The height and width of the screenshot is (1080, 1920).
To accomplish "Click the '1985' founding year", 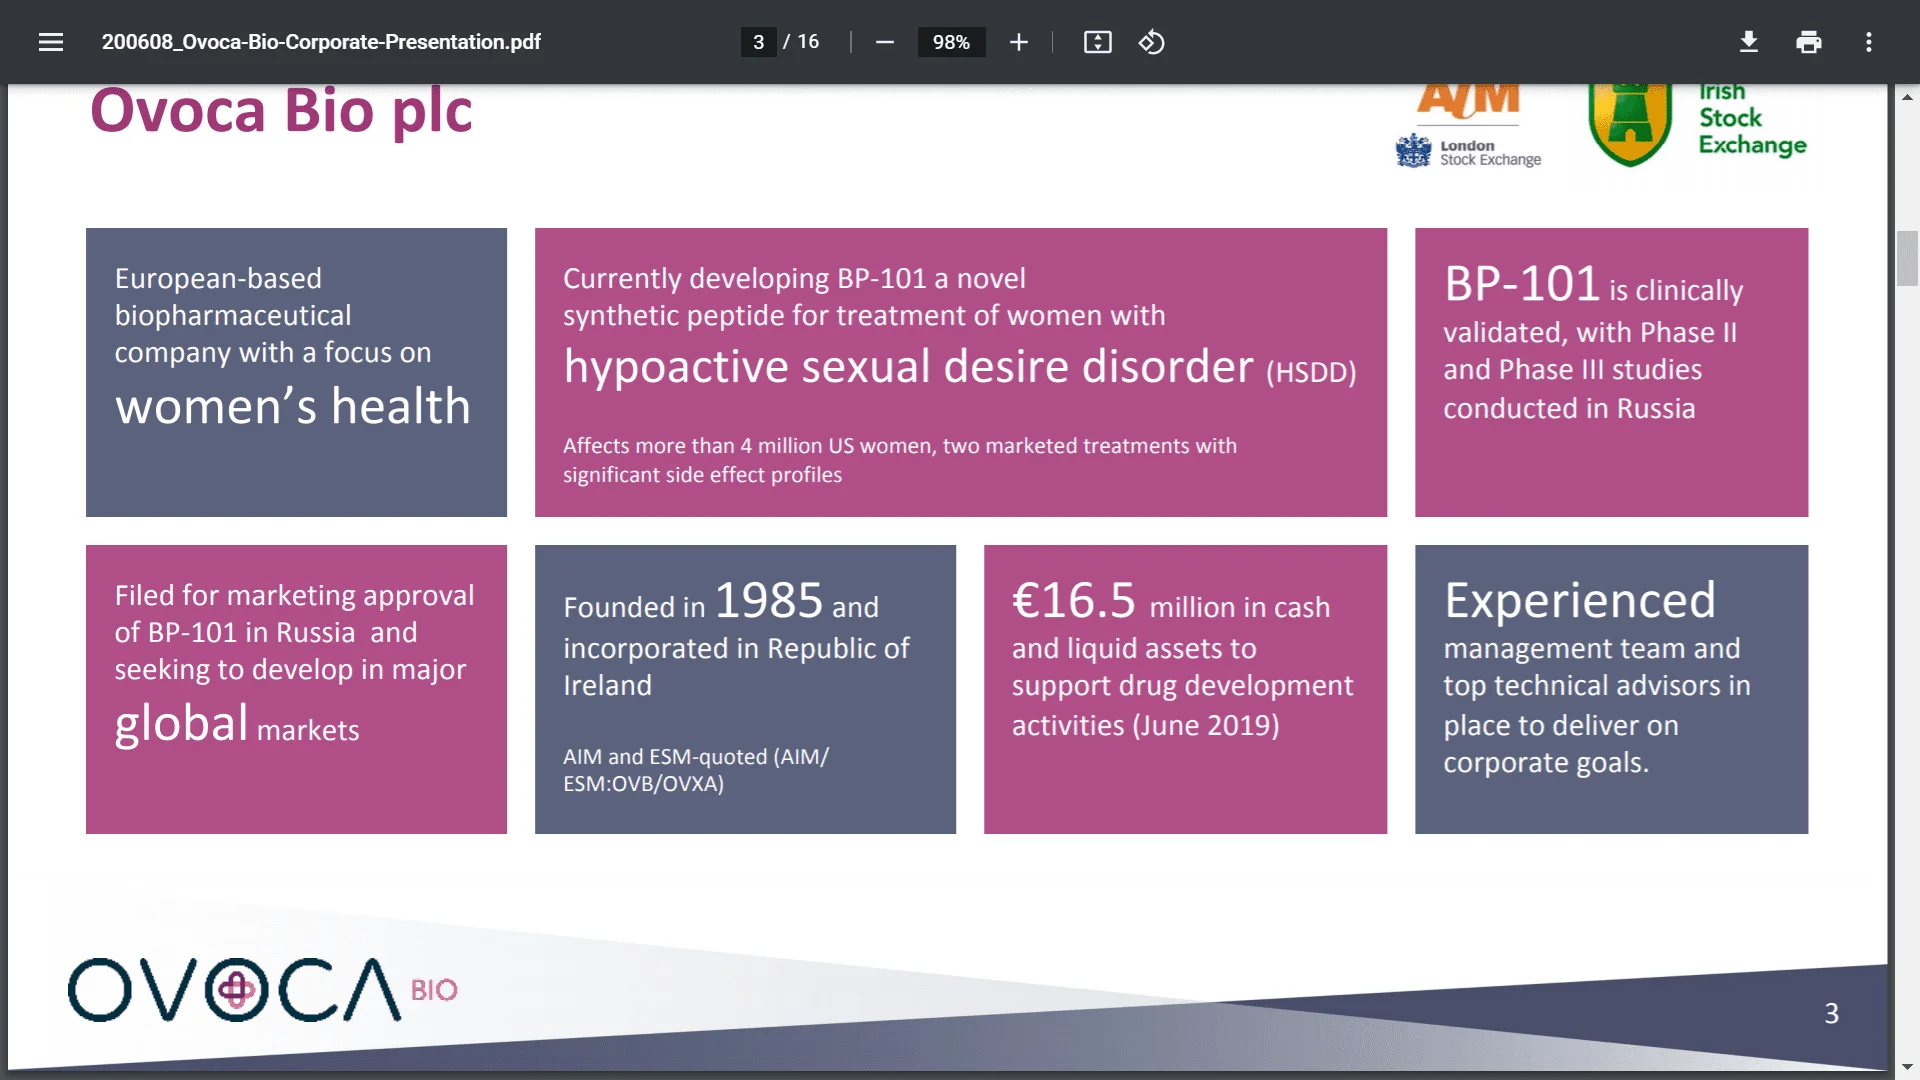I will 768,601.
